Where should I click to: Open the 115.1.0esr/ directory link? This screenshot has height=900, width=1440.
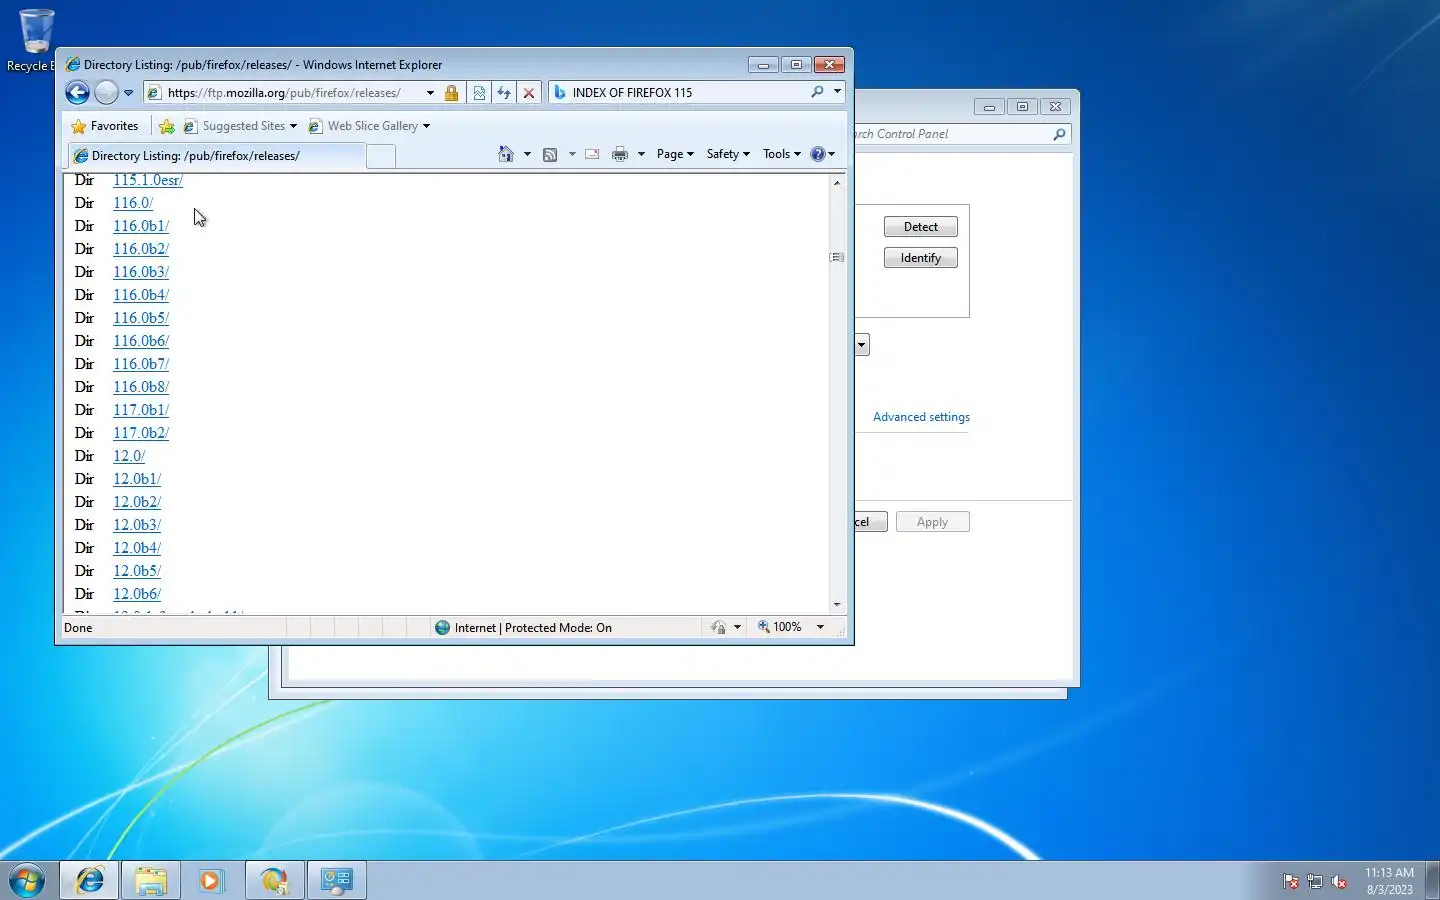(x=148, y=180)
